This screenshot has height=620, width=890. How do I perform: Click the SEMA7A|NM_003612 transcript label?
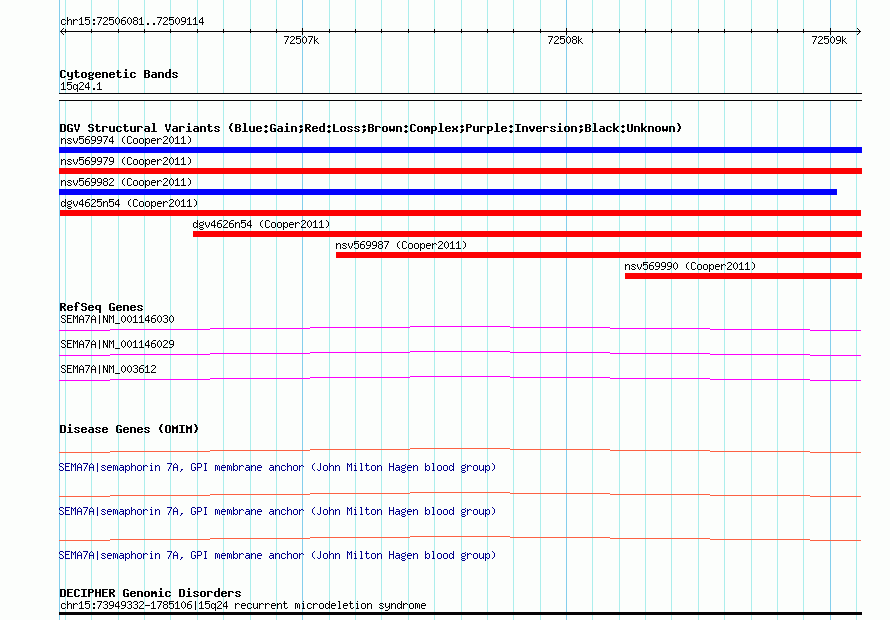108,369
